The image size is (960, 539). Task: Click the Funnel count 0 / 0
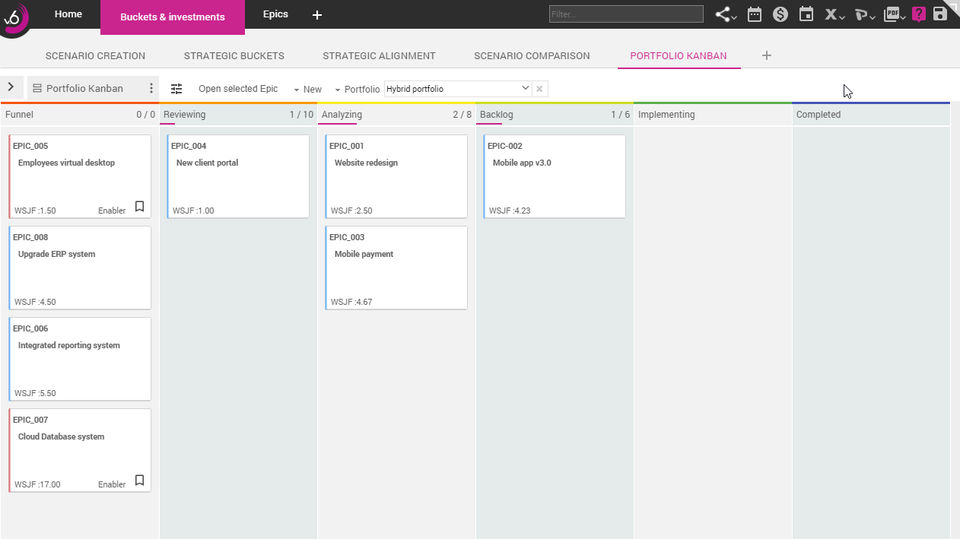pos(146,115)
